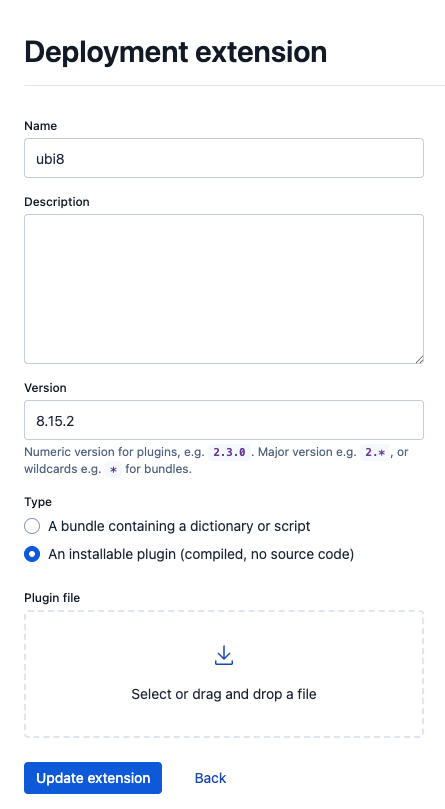445x809 pixels.
Task: Focus the Name field containing ubi8
Action: (224, 158)
